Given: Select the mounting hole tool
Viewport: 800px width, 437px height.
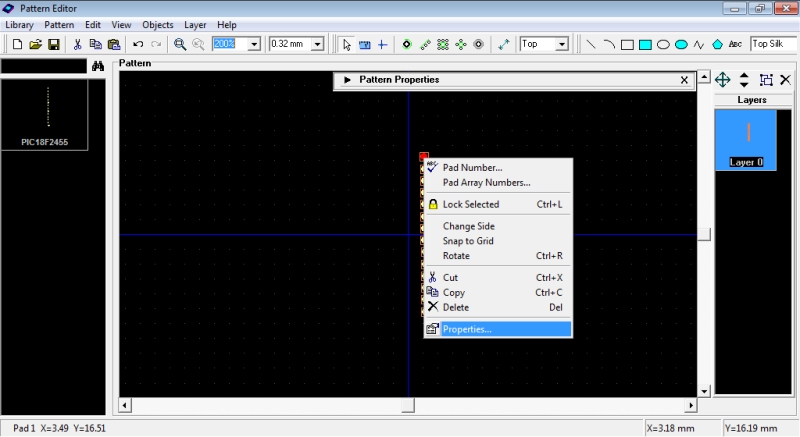Looking at the screenshot, I should click(479, 44).
